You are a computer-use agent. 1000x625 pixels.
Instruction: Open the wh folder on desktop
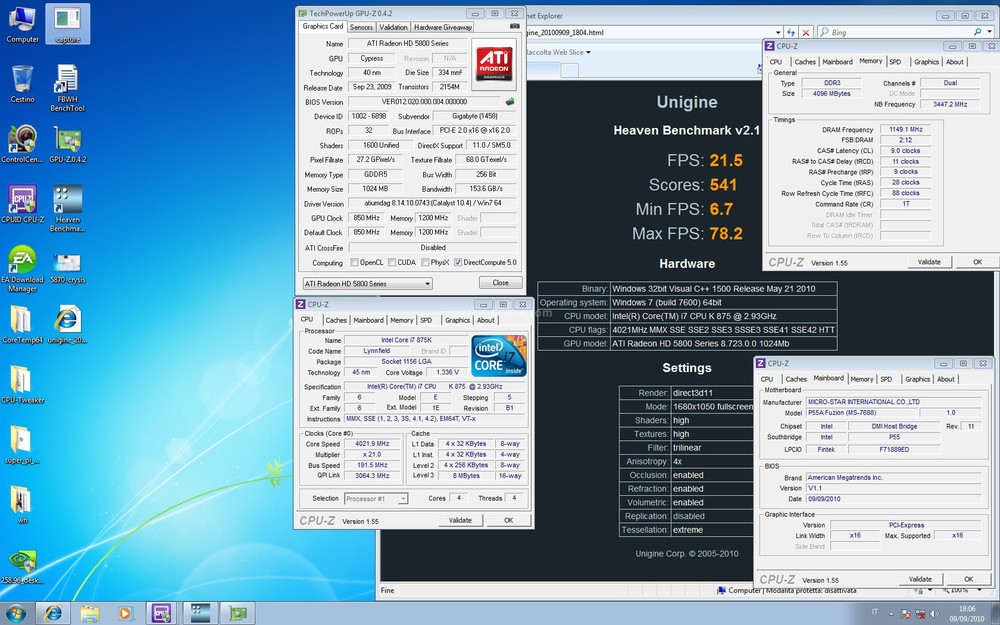(22, 504)
